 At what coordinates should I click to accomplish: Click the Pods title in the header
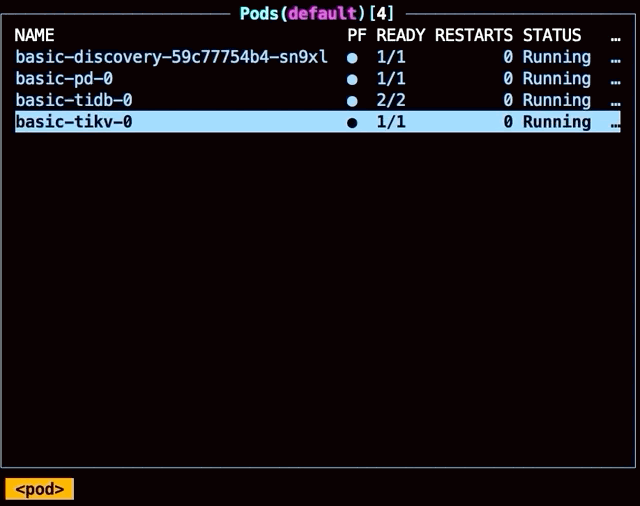[x=259, y=14]
